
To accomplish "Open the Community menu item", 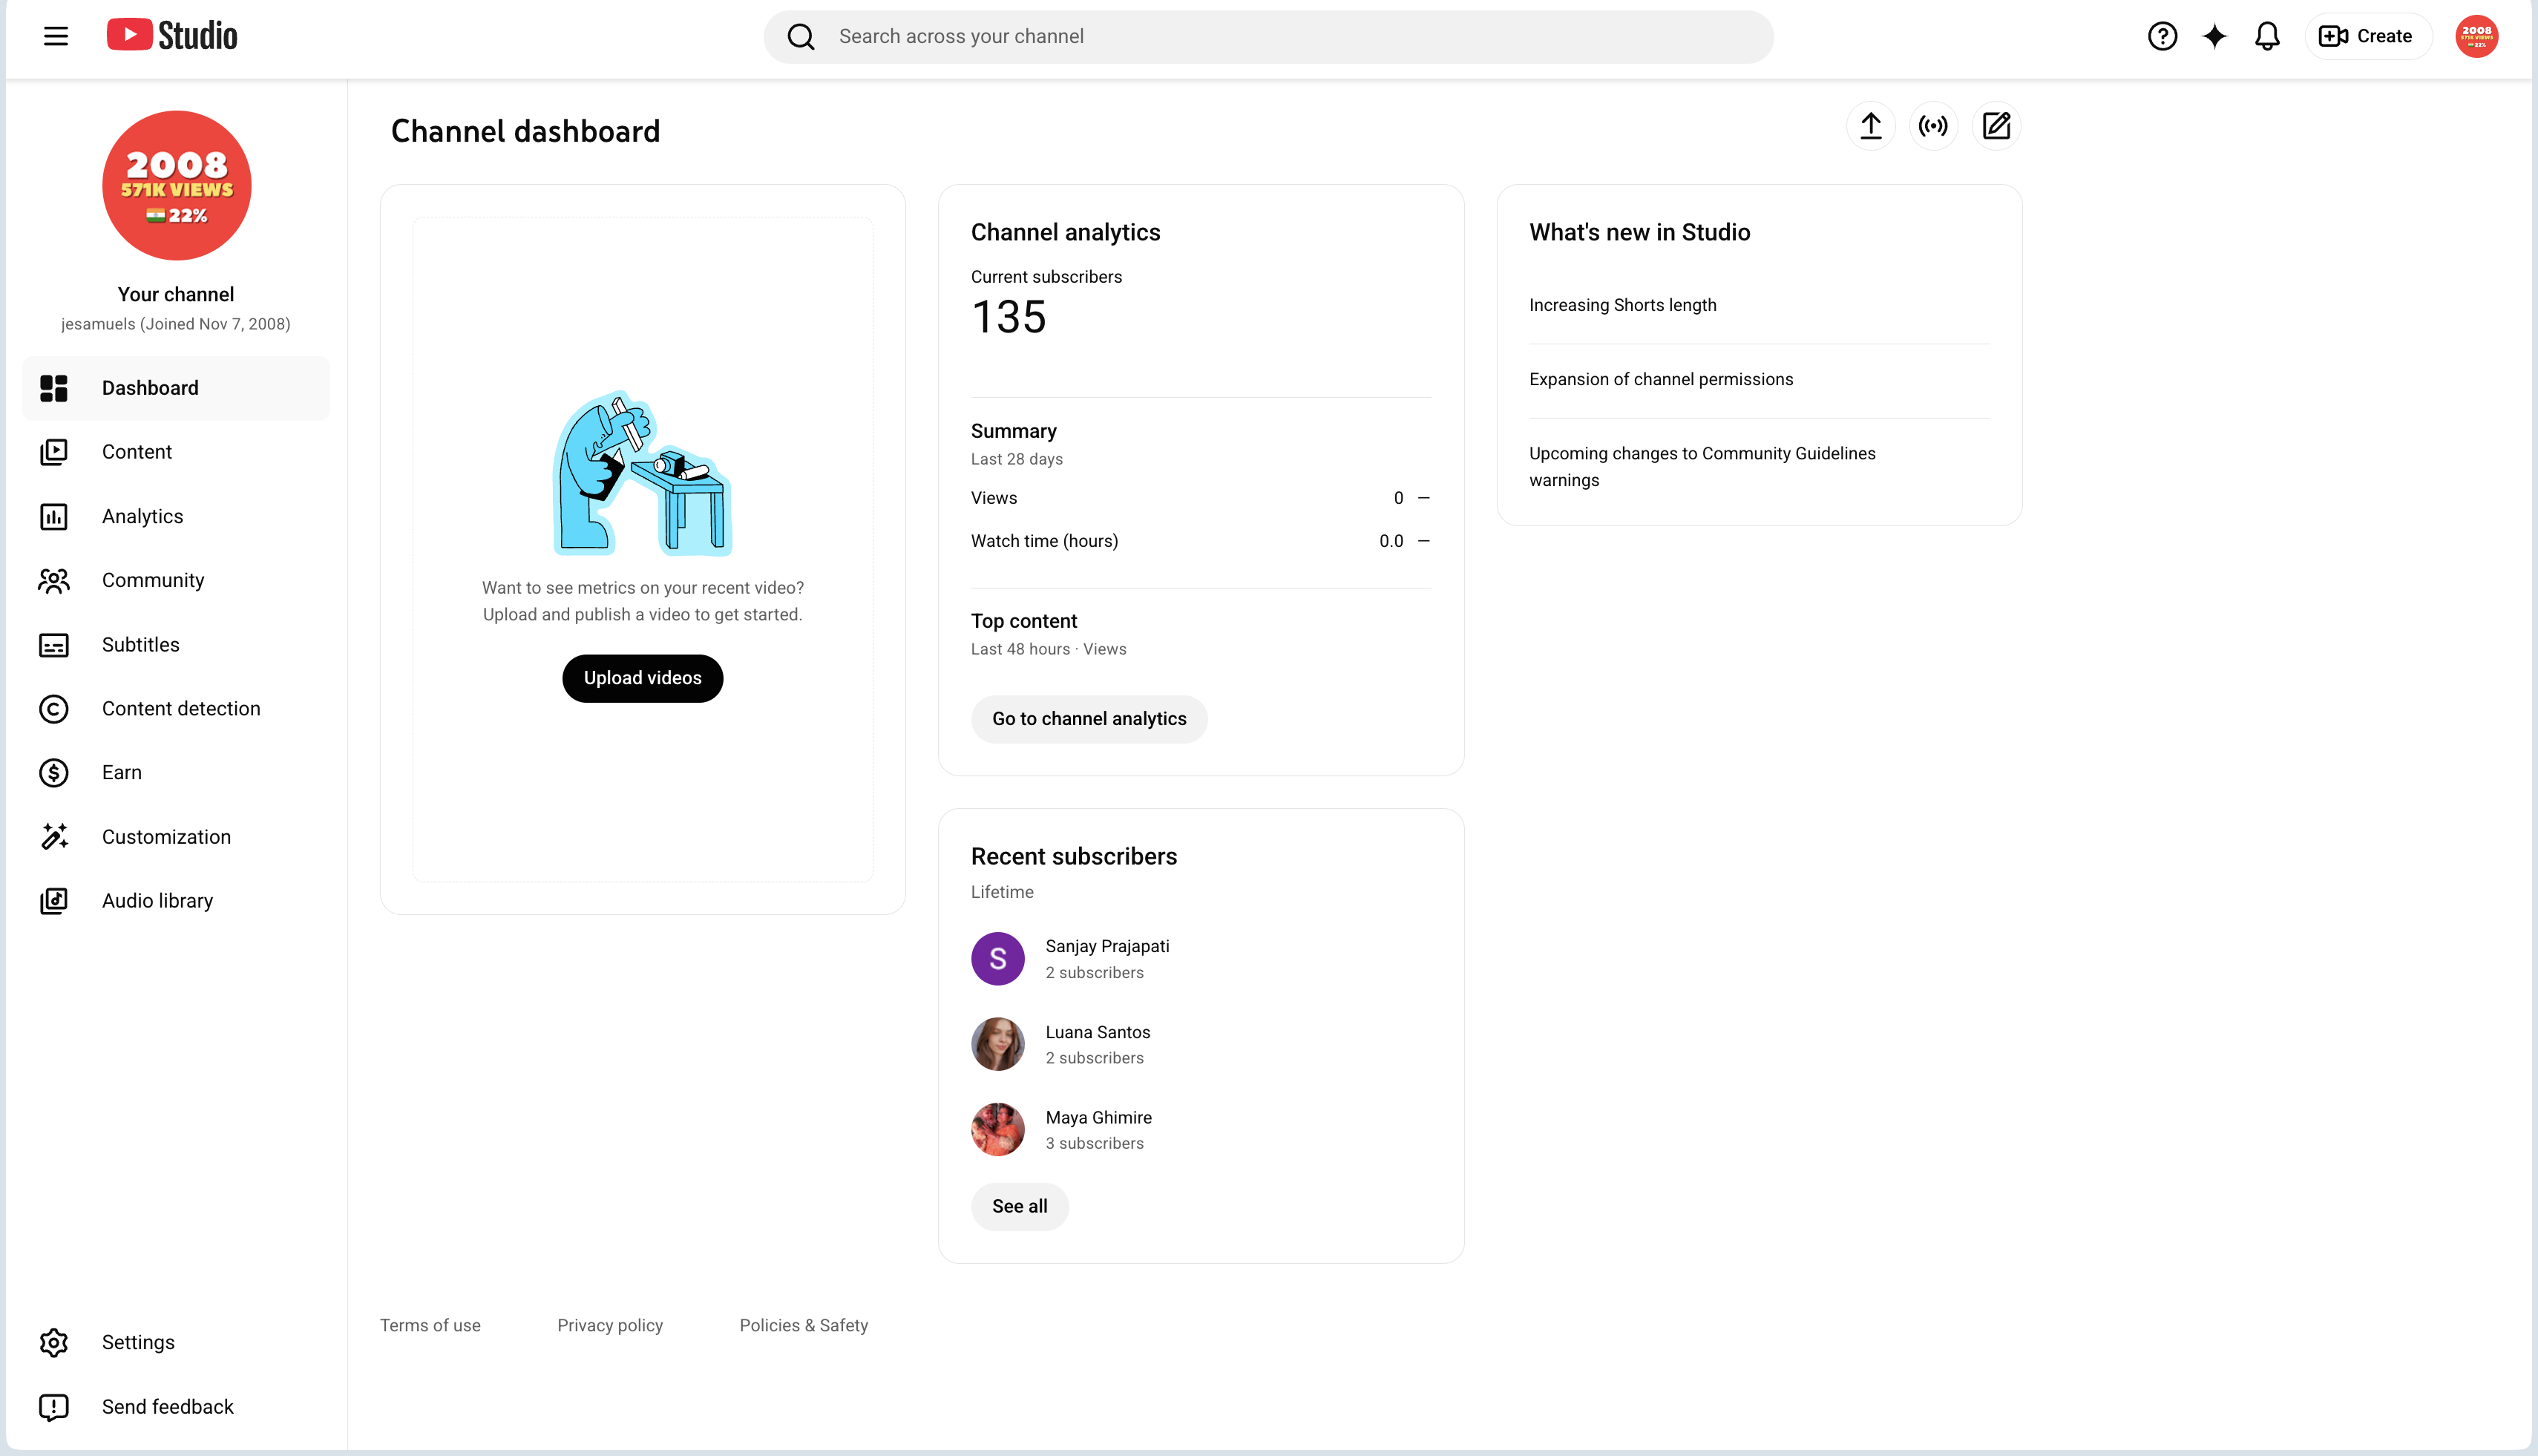I will [x=176, y=580].
